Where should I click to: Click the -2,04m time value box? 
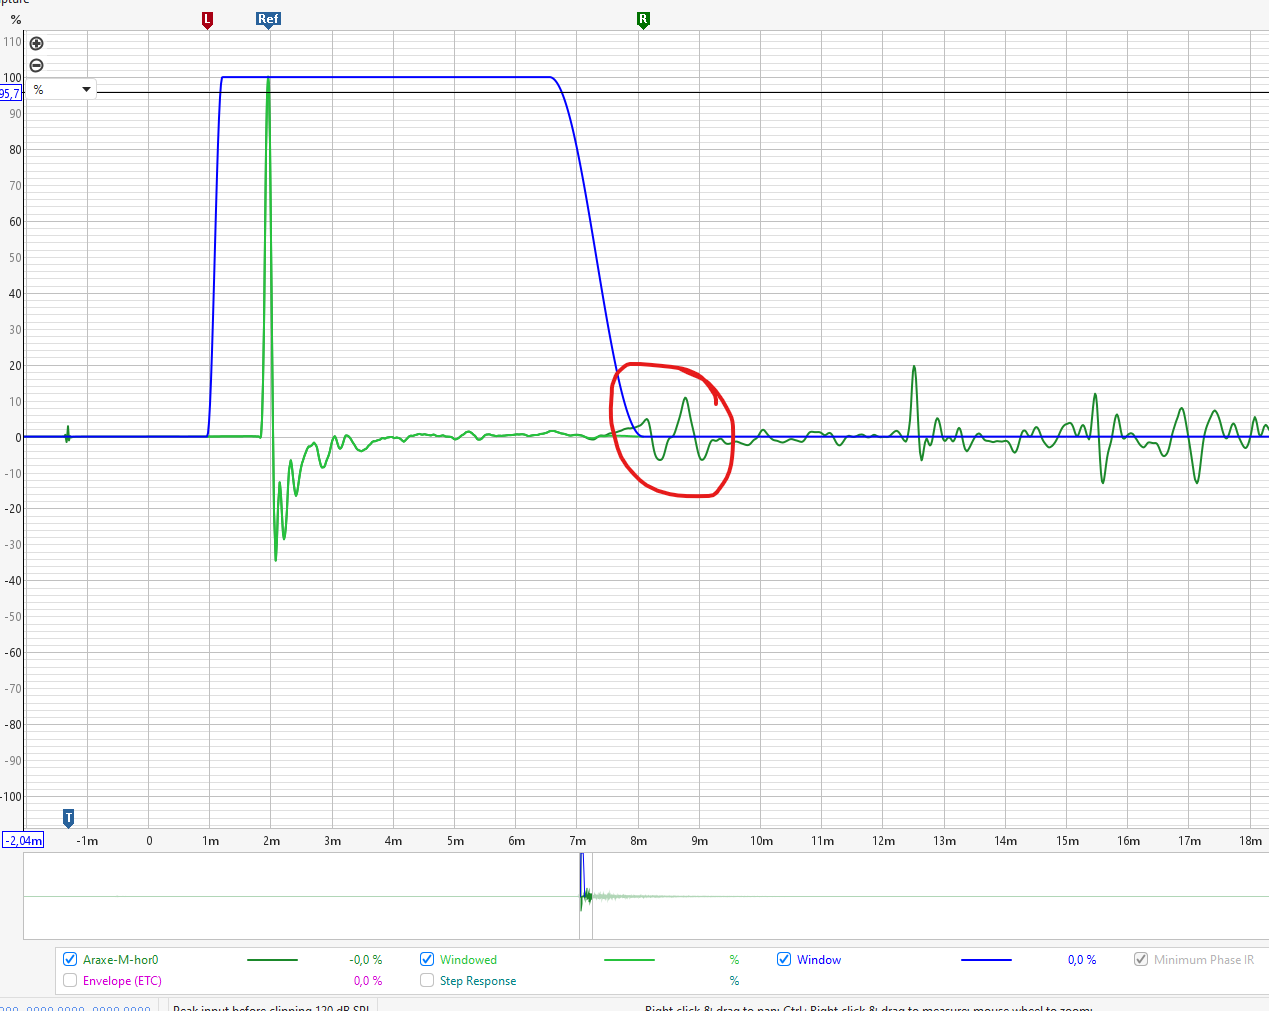24,841
